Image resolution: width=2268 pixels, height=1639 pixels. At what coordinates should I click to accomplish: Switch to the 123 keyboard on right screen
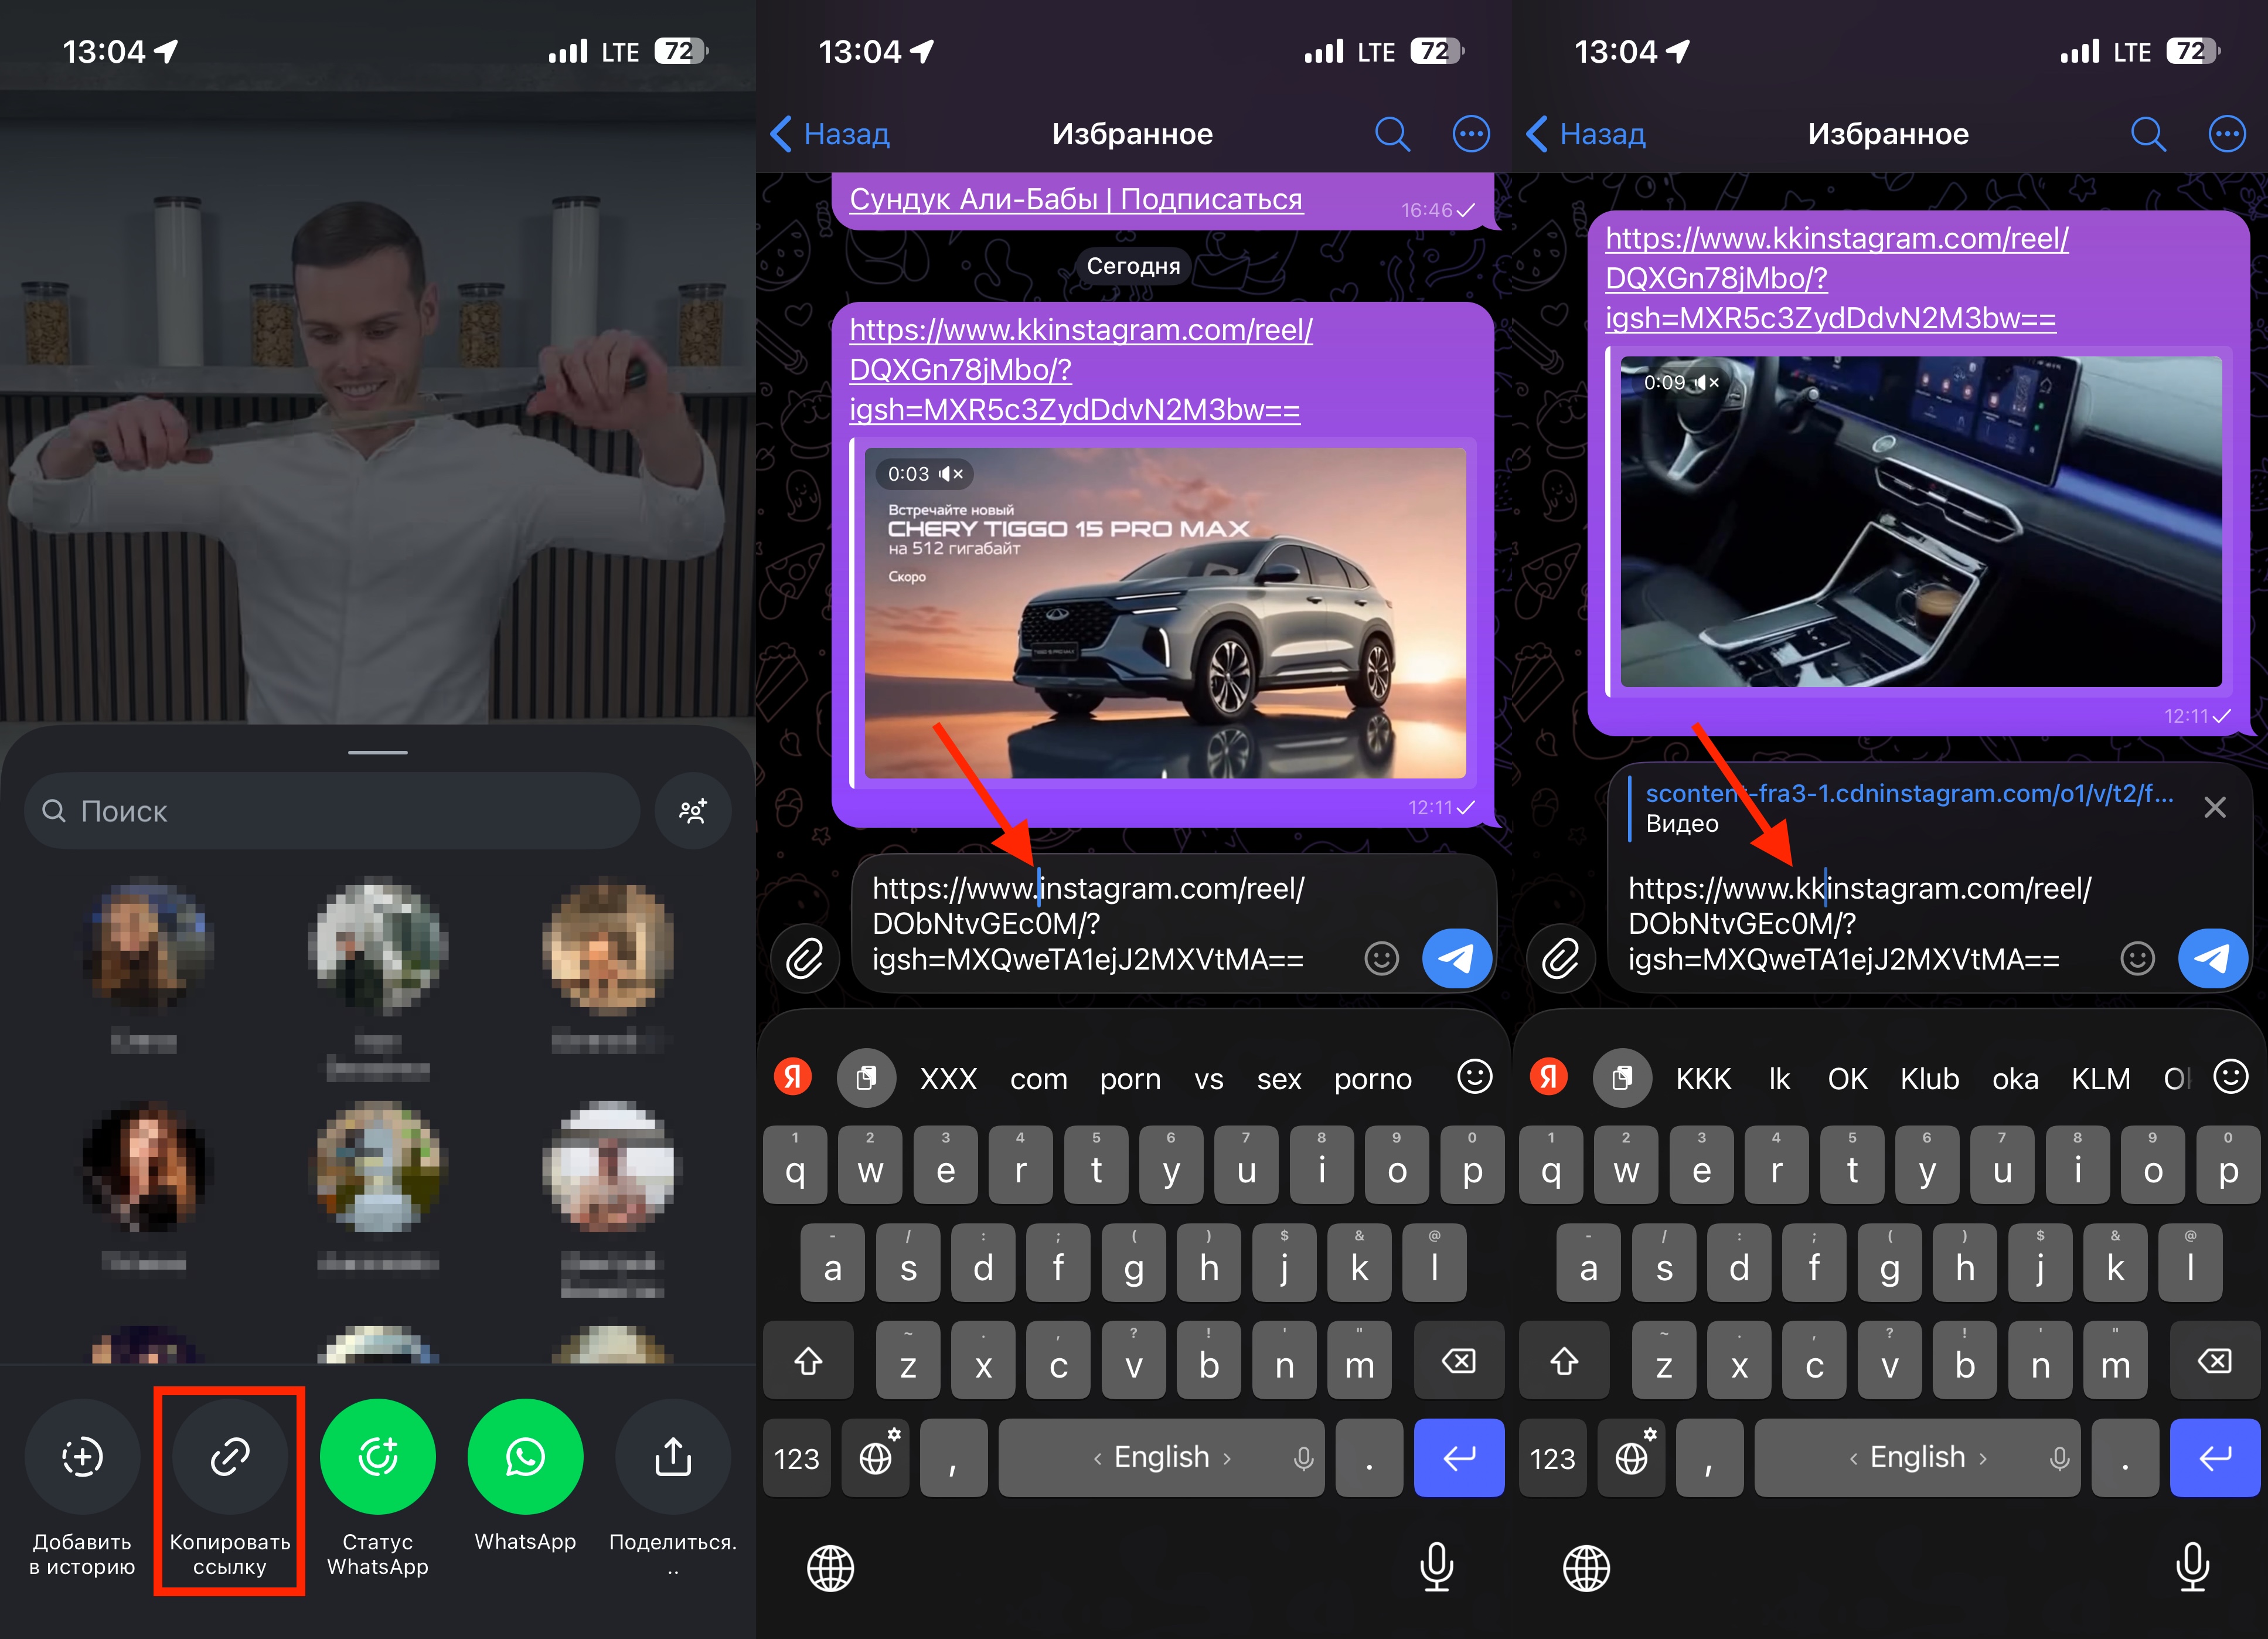pyautogui.click(x=1552, y=1459)
